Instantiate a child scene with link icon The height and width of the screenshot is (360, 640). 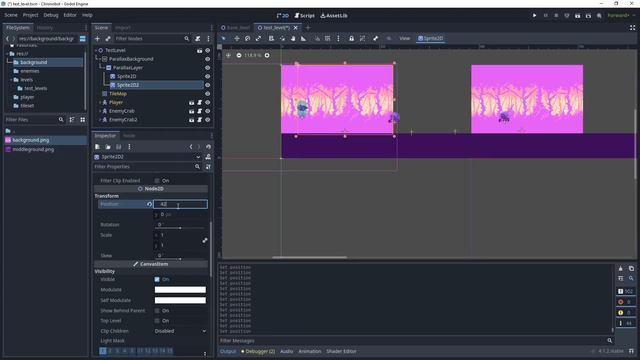pos(108,38)
